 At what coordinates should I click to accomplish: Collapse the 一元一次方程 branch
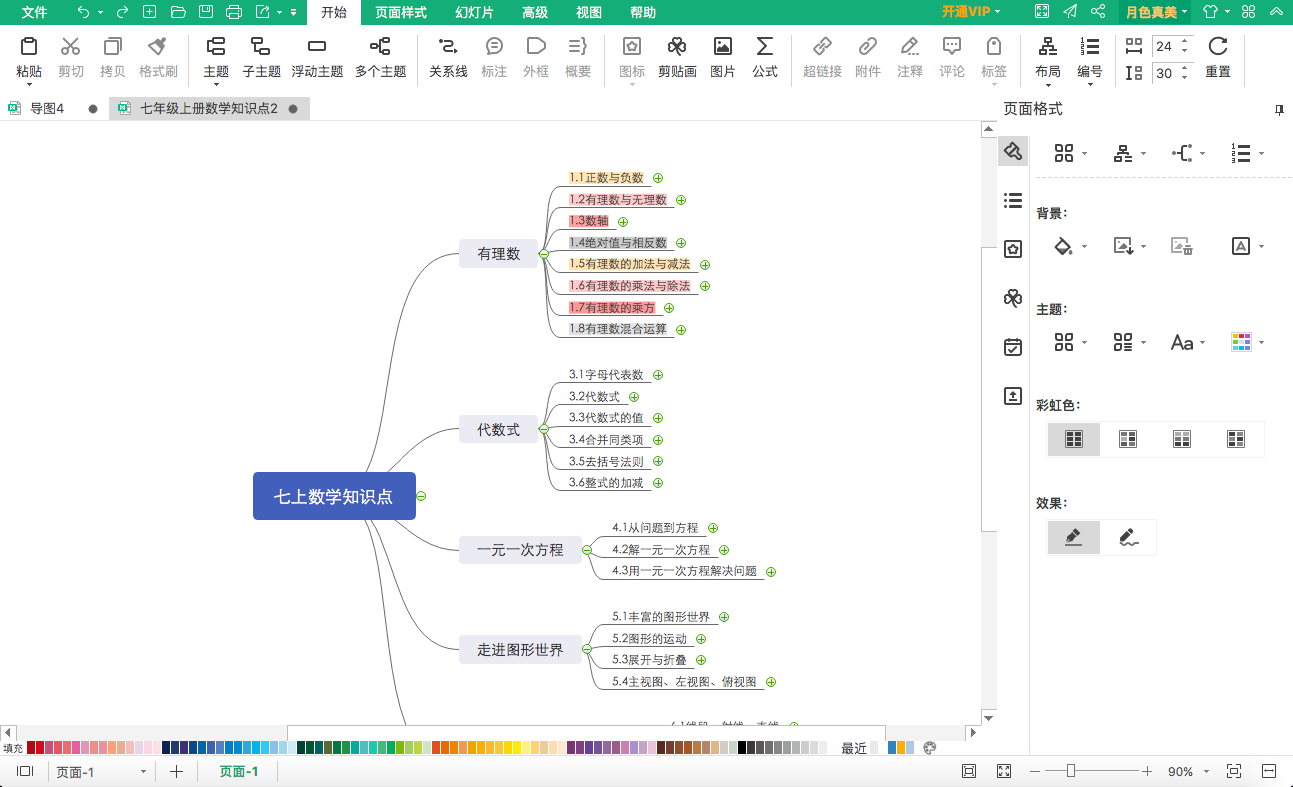click(587, 550)
